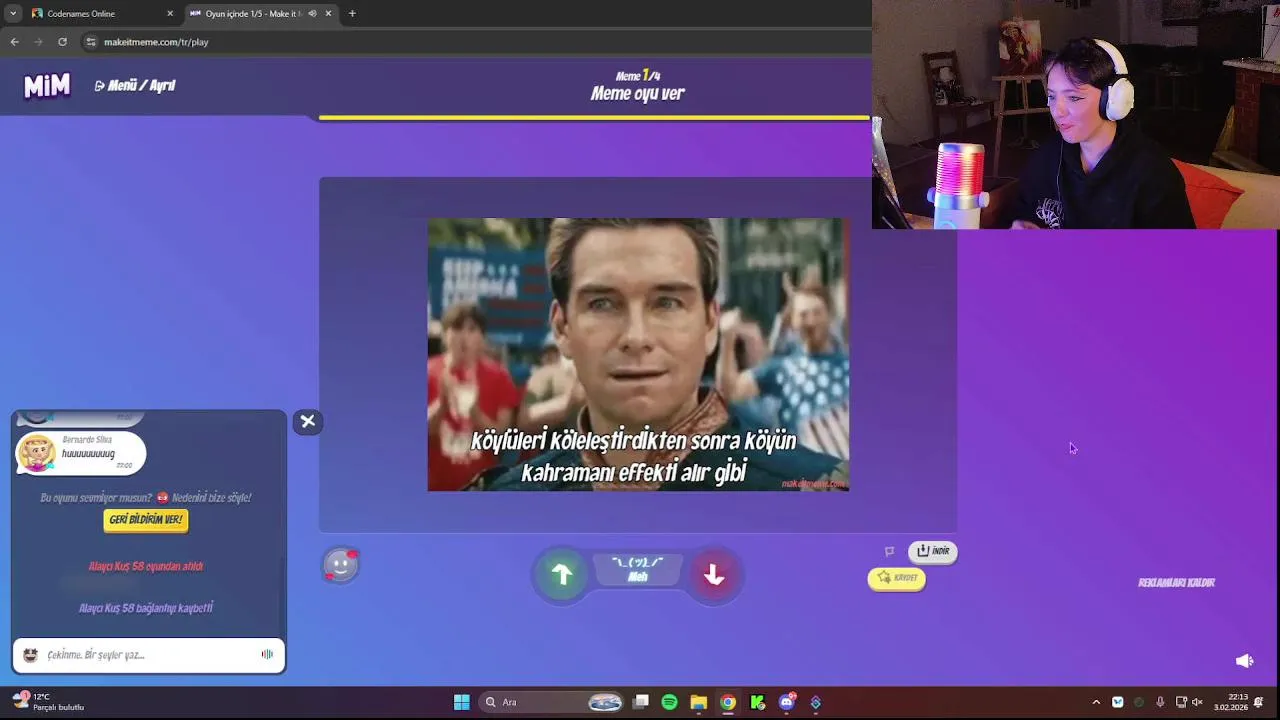The height and width of the screenshot is (720, 1280).
Task: Mute the game sound speaker icon
Action: point(1244,661)
